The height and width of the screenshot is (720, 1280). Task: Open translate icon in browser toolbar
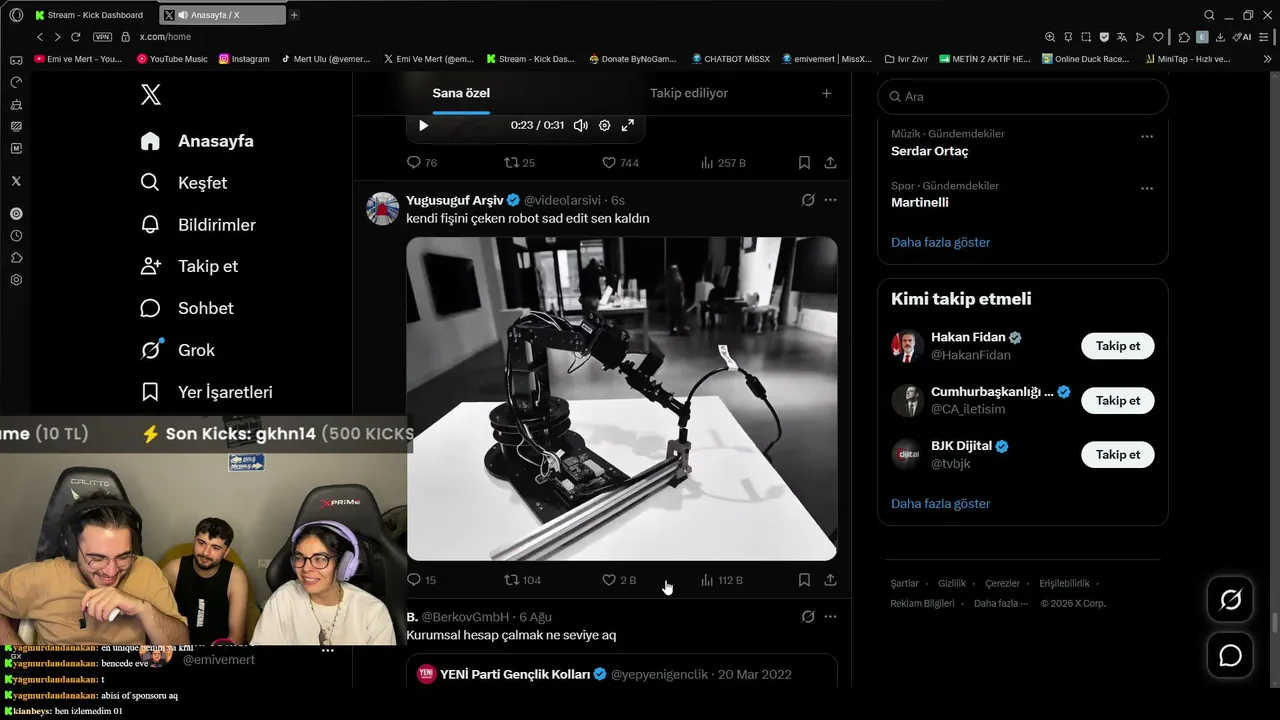1122,37
